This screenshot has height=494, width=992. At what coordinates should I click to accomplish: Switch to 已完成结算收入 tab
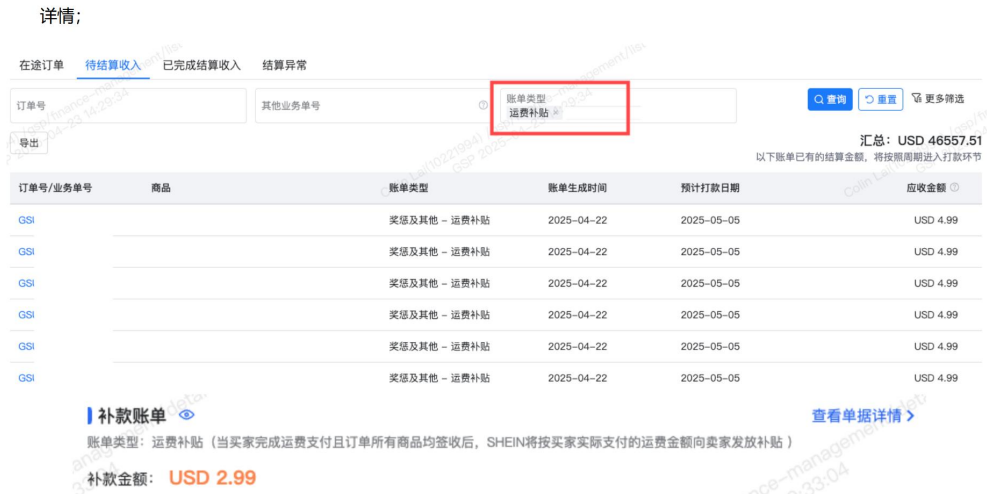[202, 65]
